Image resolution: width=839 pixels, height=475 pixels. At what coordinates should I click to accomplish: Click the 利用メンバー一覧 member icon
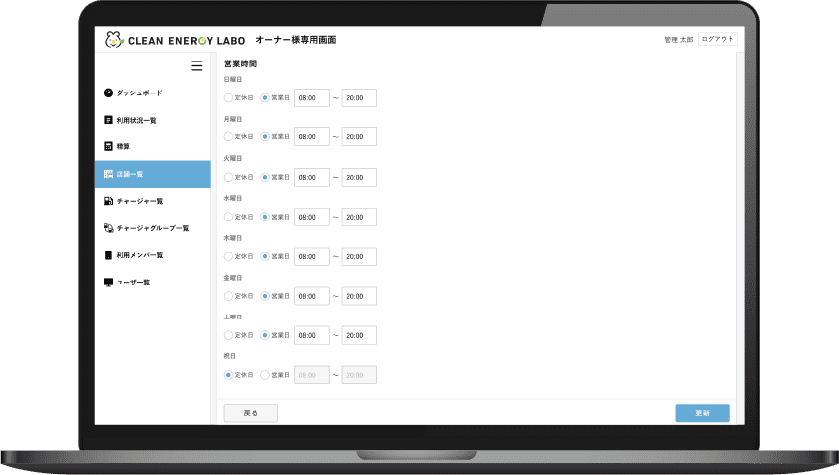tap(108, 255)
